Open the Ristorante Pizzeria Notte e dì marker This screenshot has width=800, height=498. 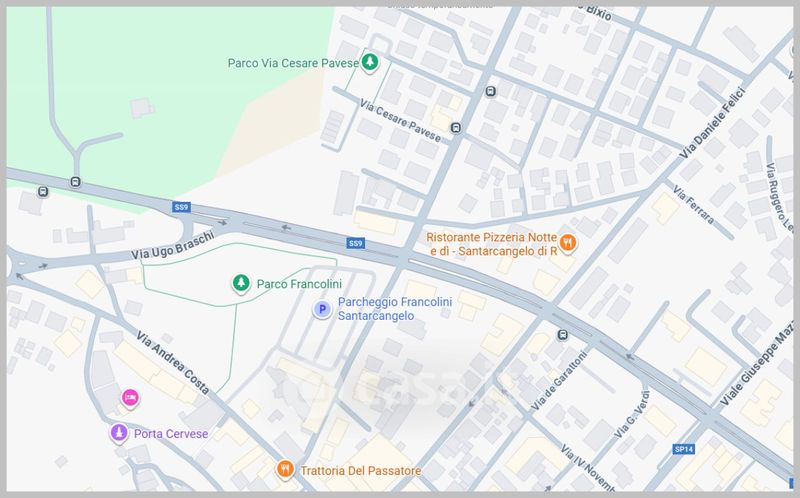click(567, 242)
